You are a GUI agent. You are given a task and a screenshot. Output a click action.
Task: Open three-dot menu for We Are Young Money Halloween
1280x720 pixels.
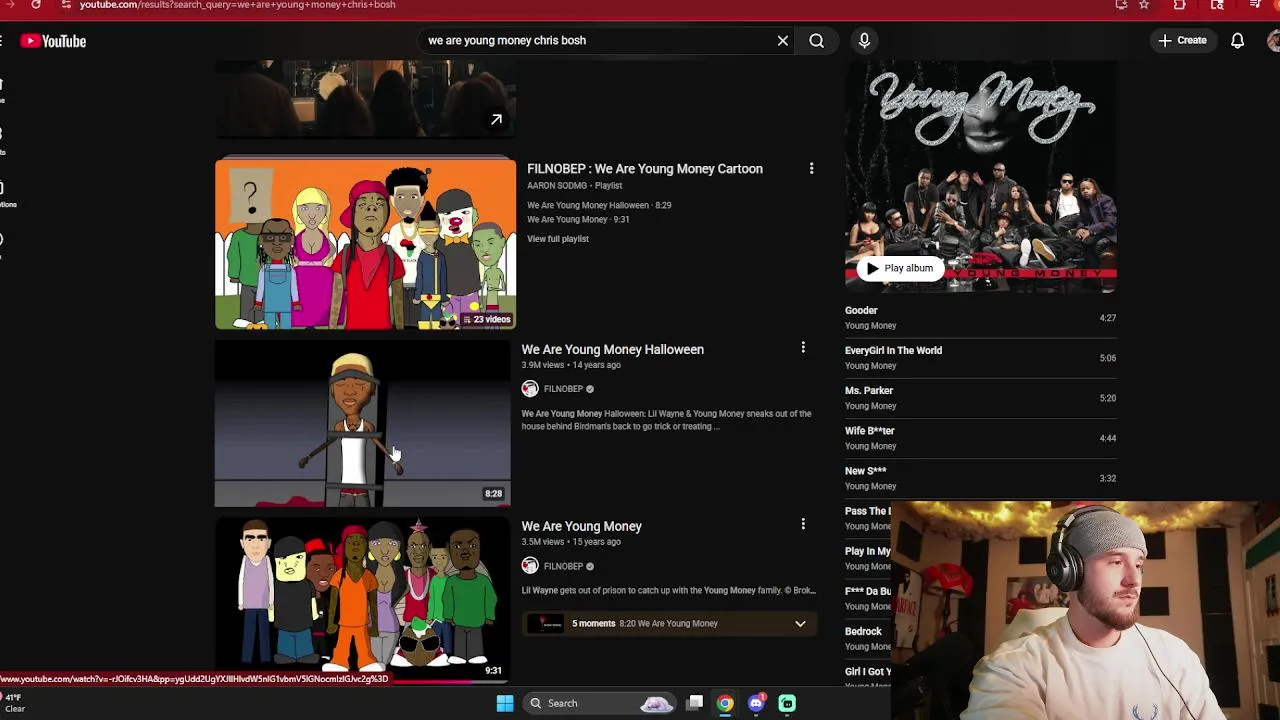tap(803, 348)
